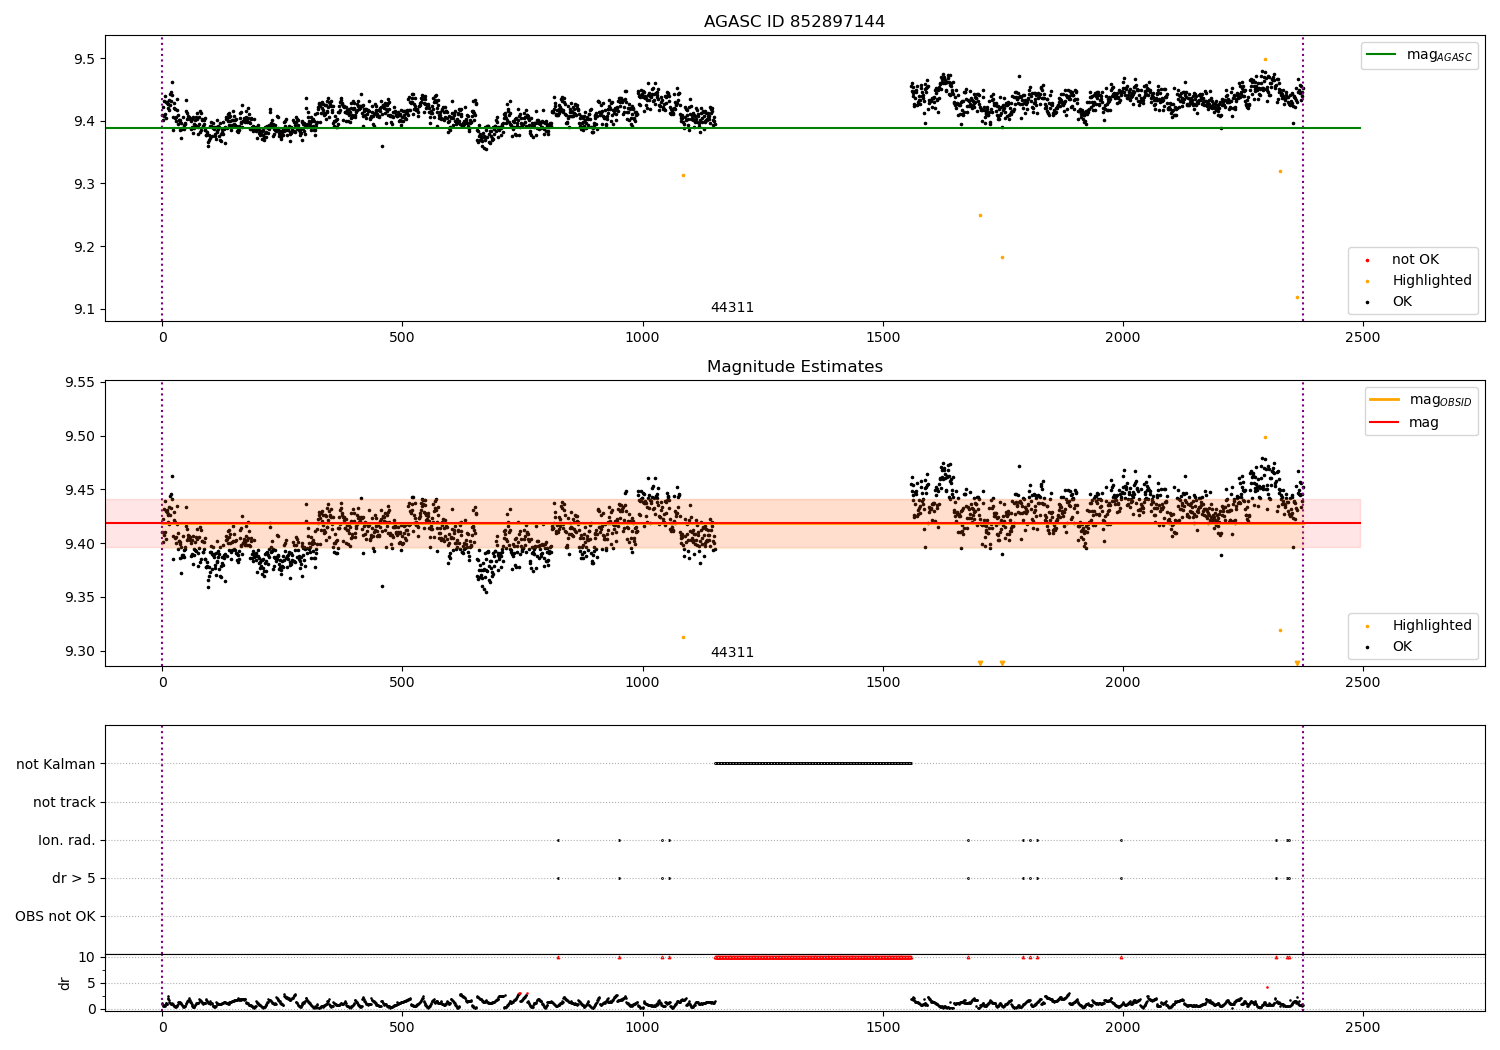This screenshot has width=1500, height=1050.
Task: Click the 9.1 y-axis tick label
Action: coord(84,310)
